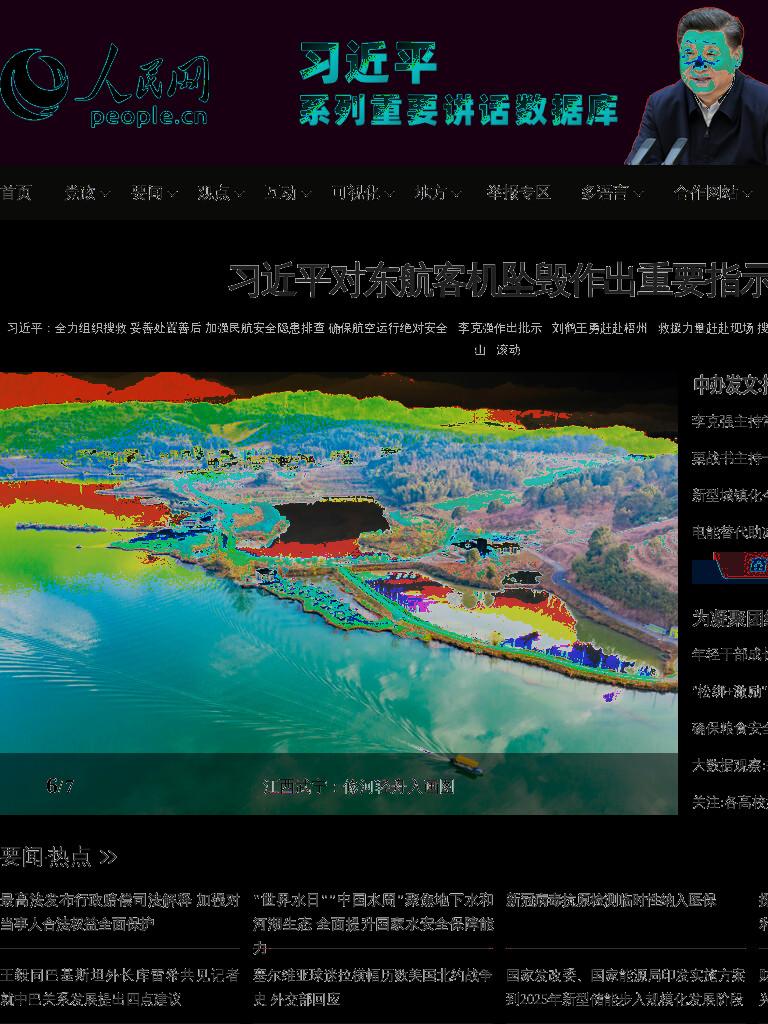Expand the 观点 dropdown menu
The width and height of the screenshot is (768, 1024).
coord(220,193)
